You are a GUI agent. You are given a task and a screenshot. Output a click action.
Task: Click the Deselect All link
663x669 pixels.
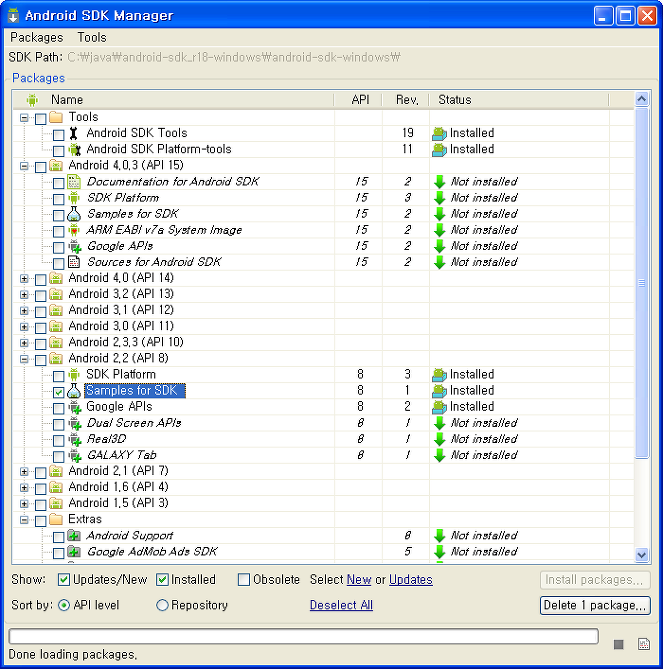coord(341,605)
